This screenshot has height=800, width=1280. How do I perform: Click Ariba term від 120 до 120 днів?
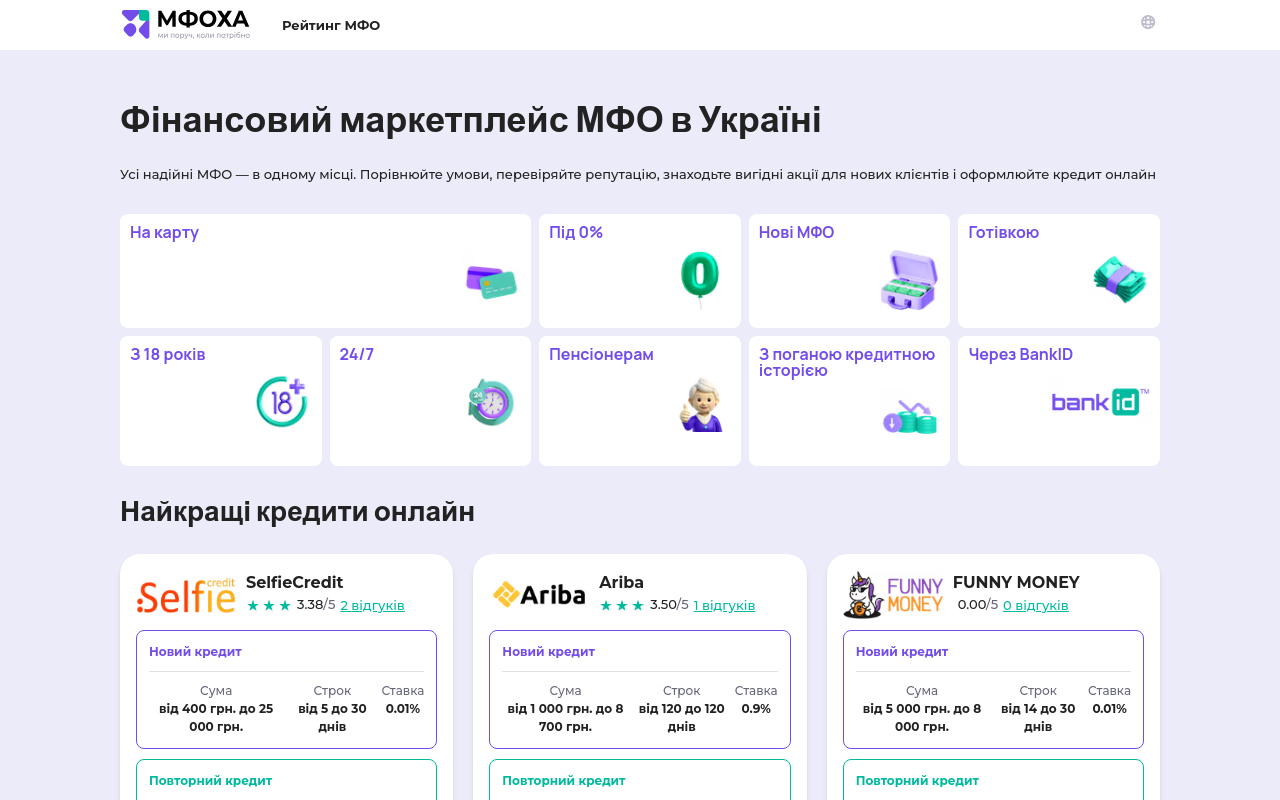pos(682,717)
